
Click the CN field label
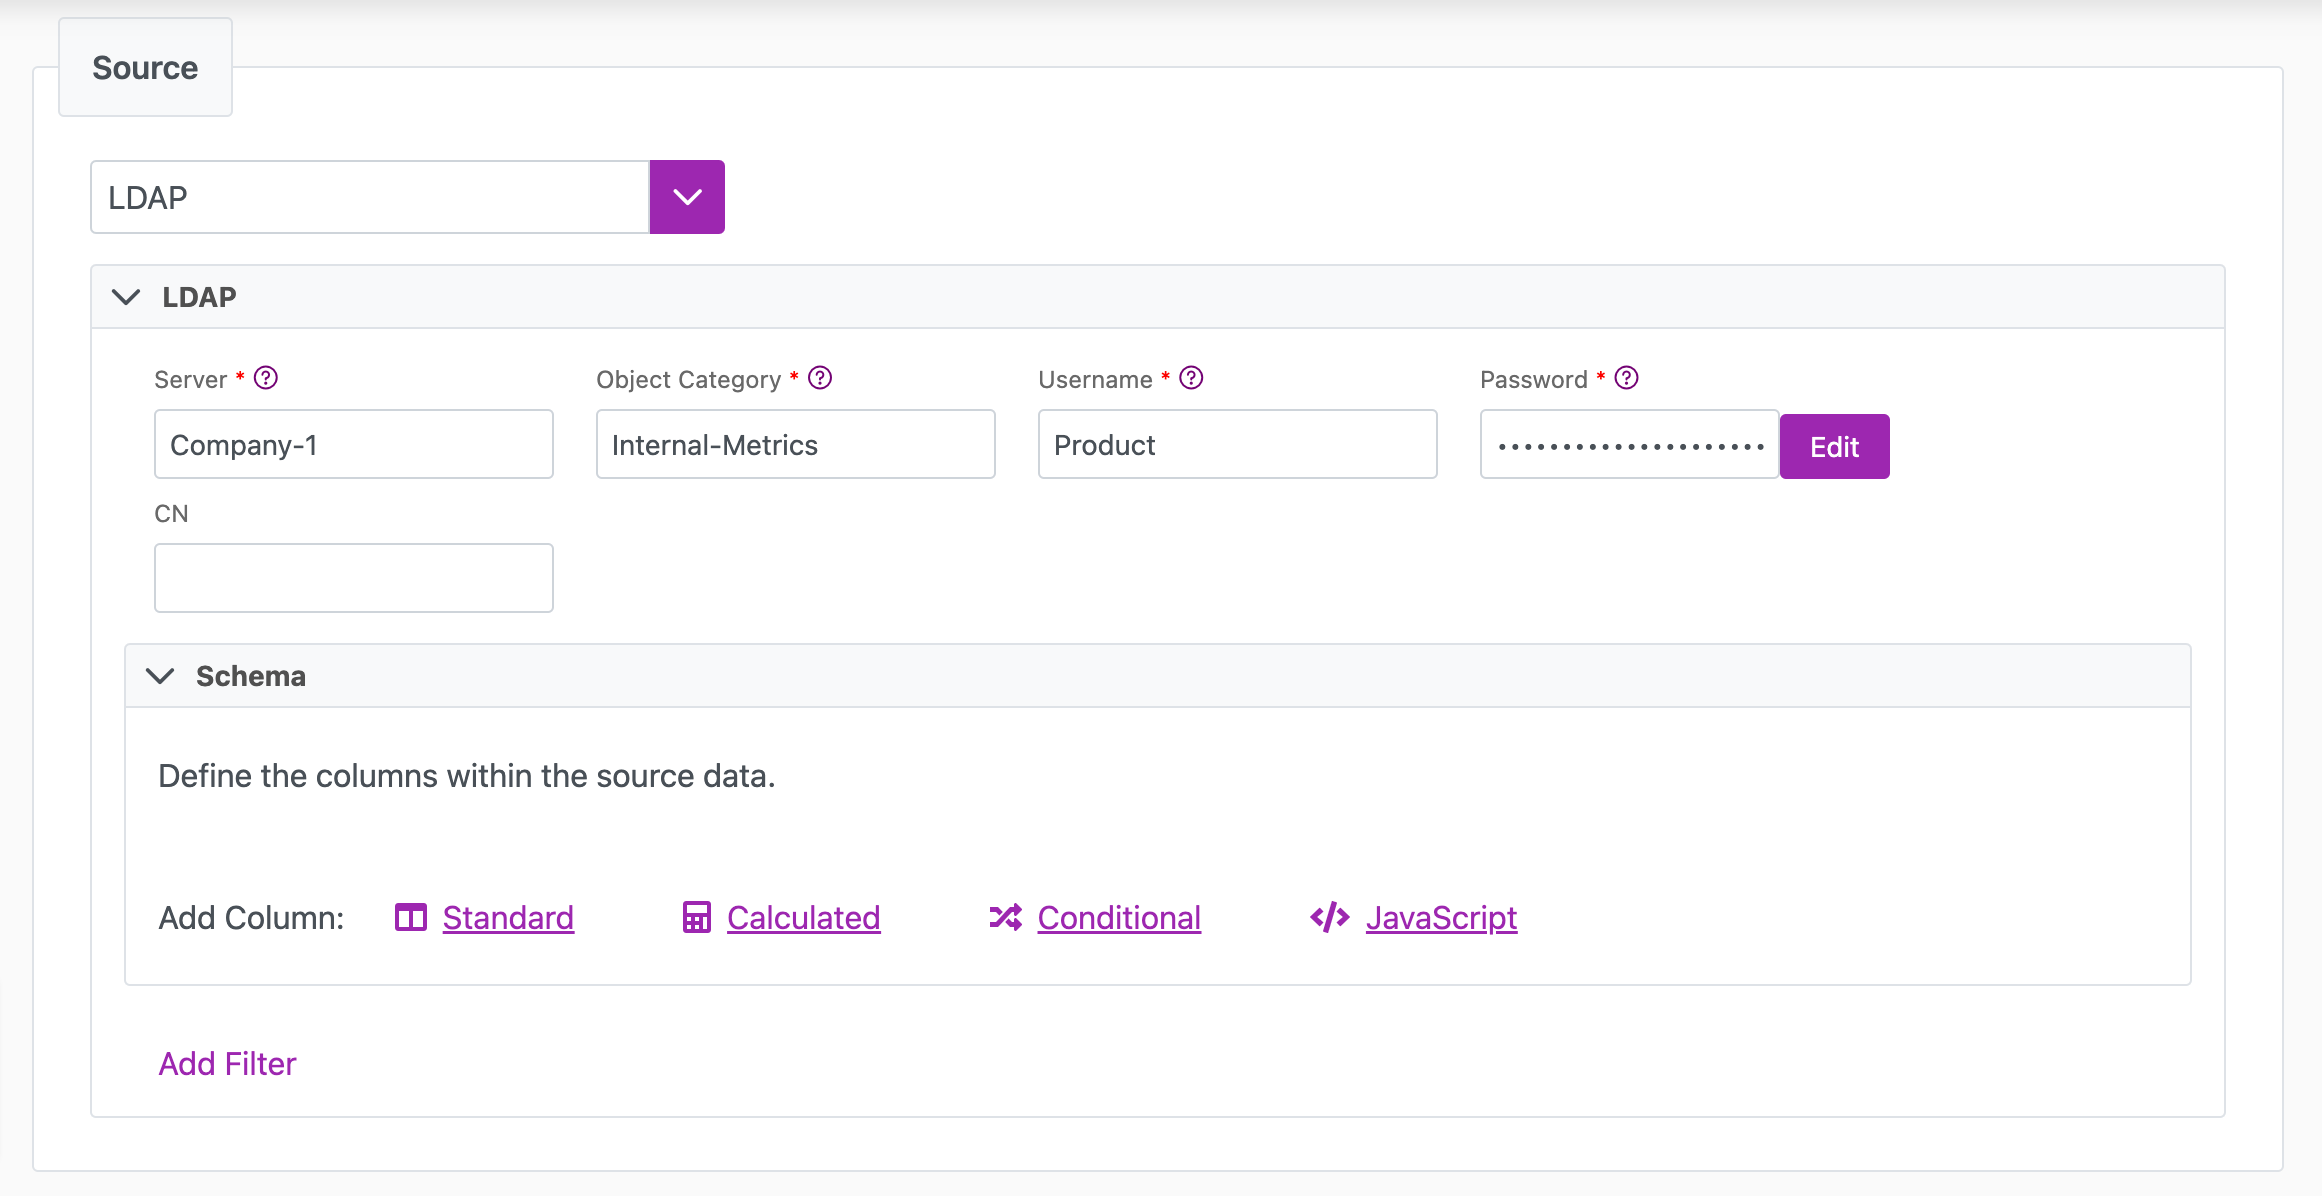tap(171, 514)
